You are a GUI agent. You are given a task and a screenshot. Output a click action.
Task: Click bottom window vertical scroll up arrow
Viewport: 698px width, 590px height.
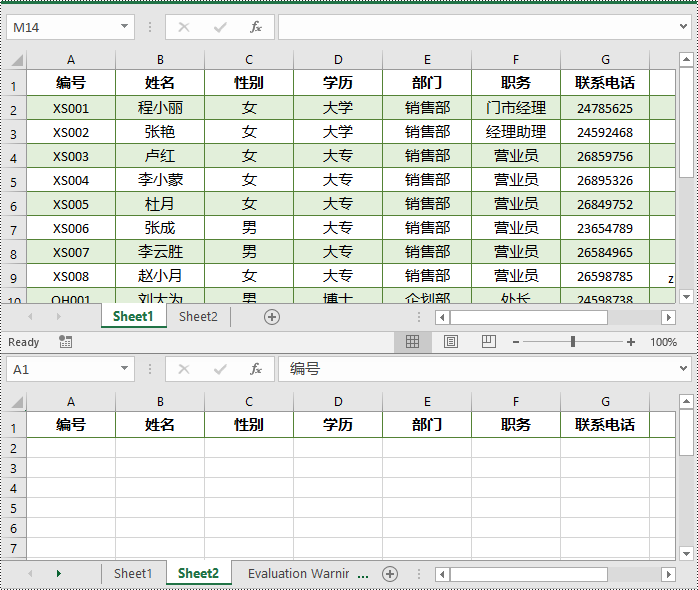click(x=686, y=402)
